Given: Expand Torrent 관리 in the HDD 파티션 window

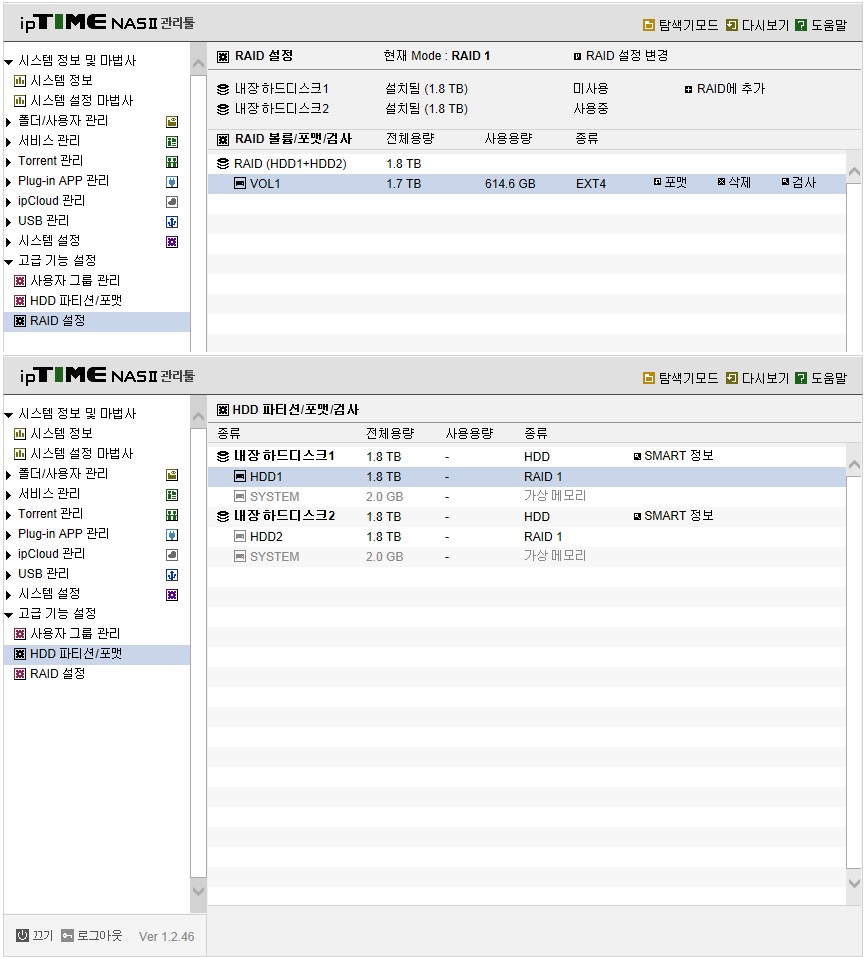Looking at the screenshot, I should point(9,515).
